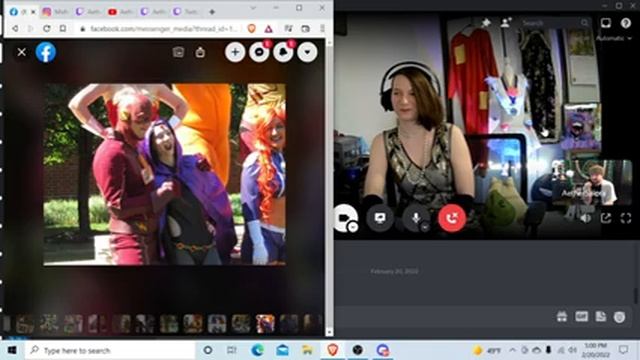
Task: Open the Discord inbox icon
Action: pos(606,23)
